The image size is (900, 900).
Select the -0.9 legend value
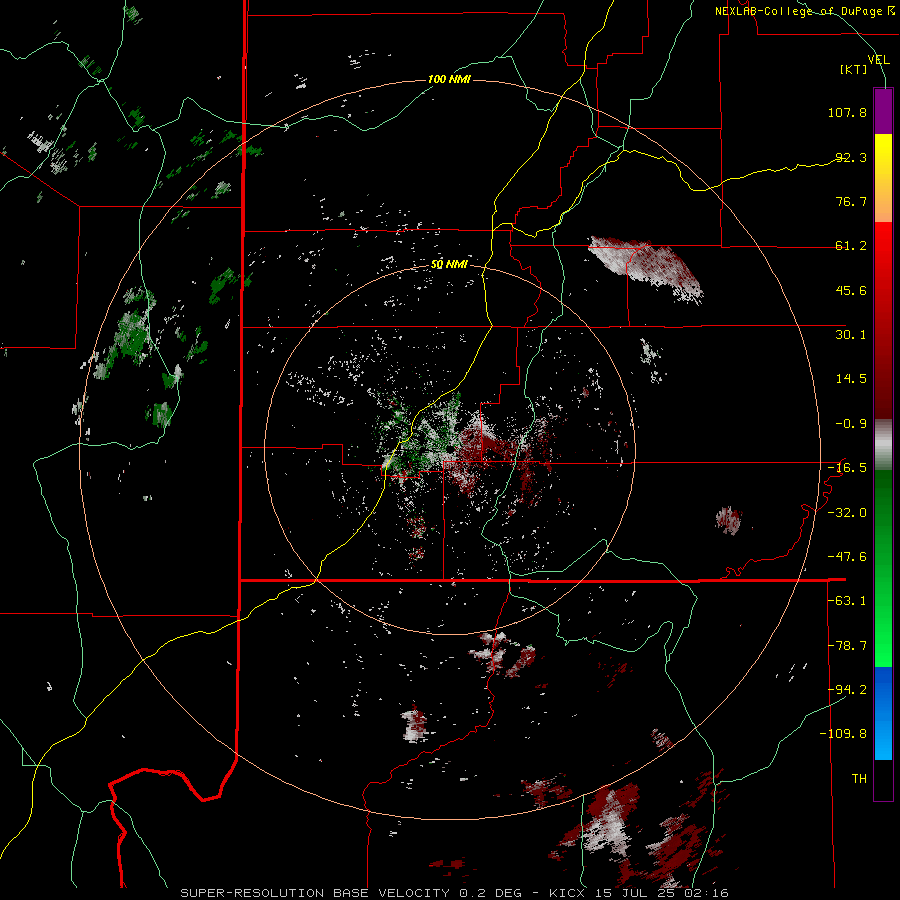tap(851, 424)
